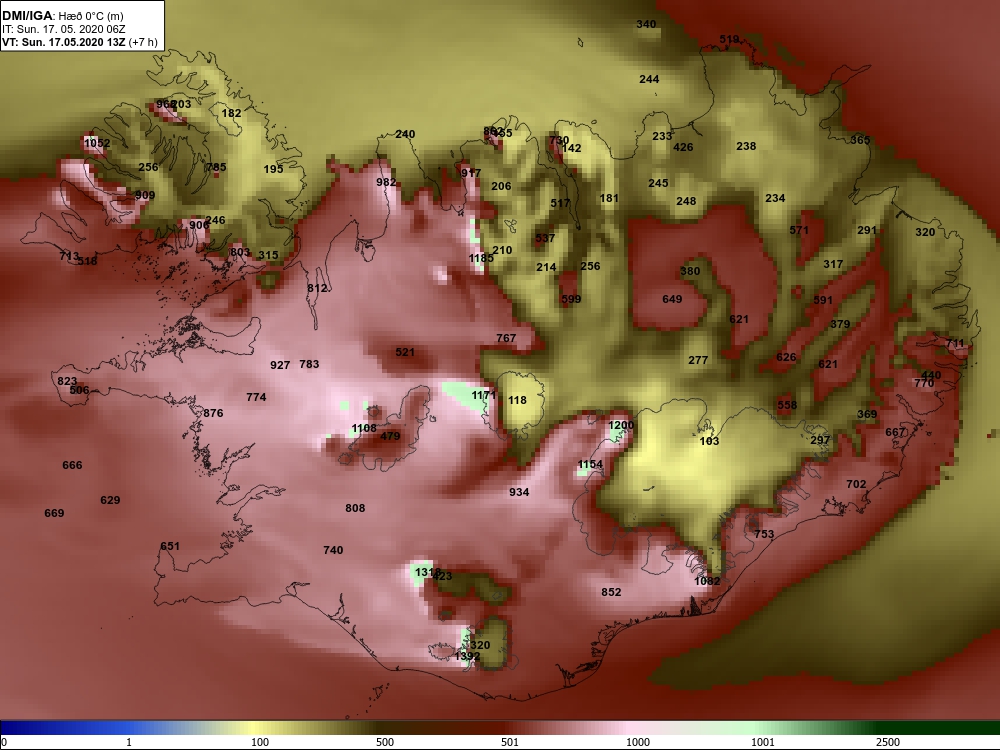
Task: Click the map value '909'
Action: click(145, 195)
